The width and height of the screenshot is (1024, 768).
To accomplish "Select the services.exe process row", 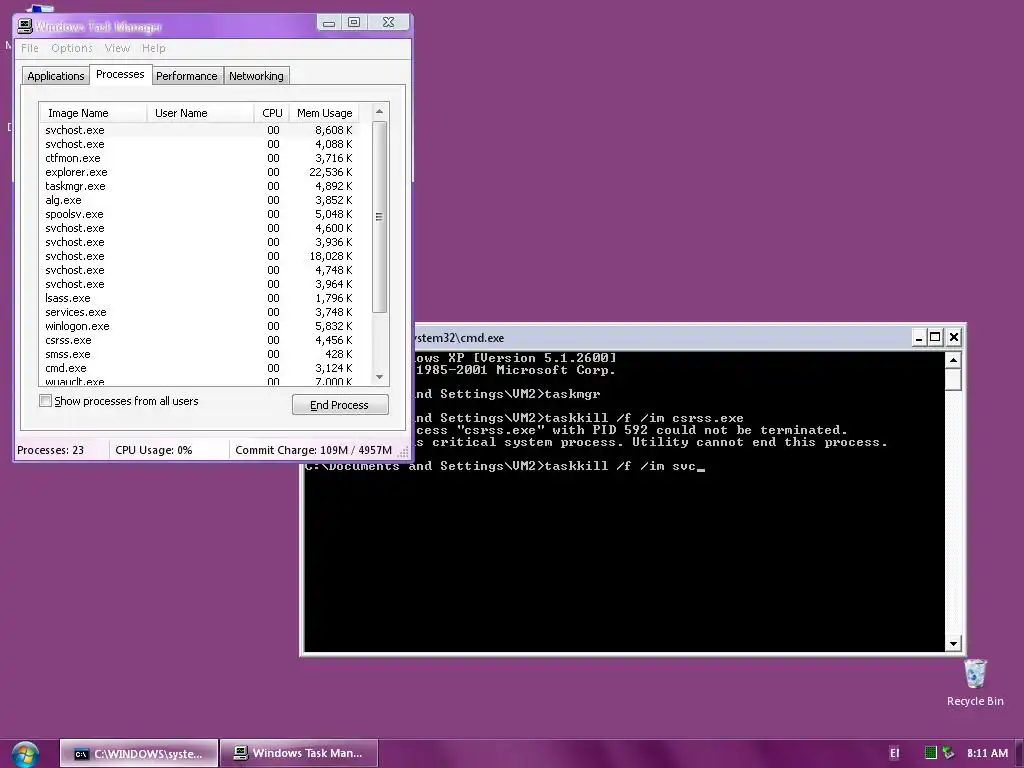I will click(199, 312).
